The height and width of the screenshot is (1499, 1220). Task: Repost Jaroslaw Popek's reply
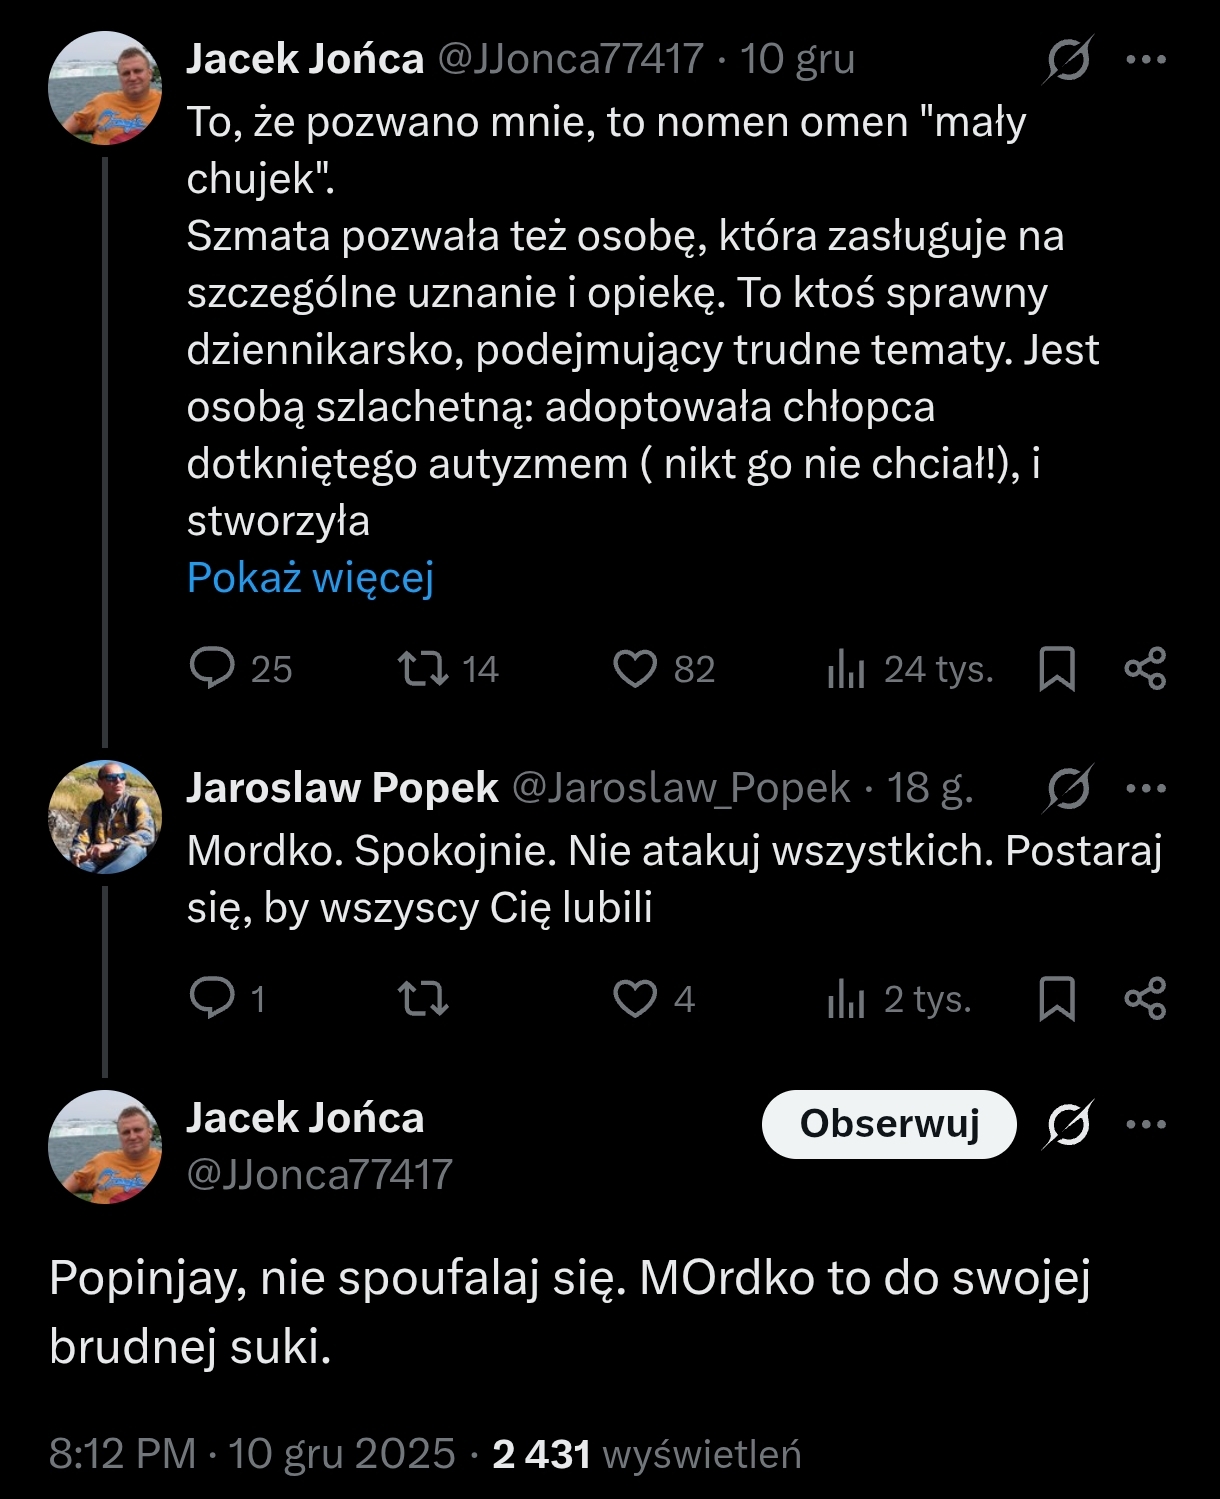[423, 998]
